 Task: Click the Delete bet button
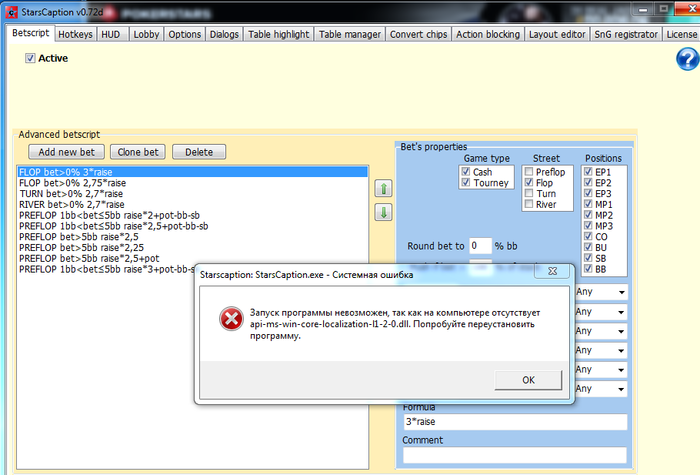(x=199, y=152)
